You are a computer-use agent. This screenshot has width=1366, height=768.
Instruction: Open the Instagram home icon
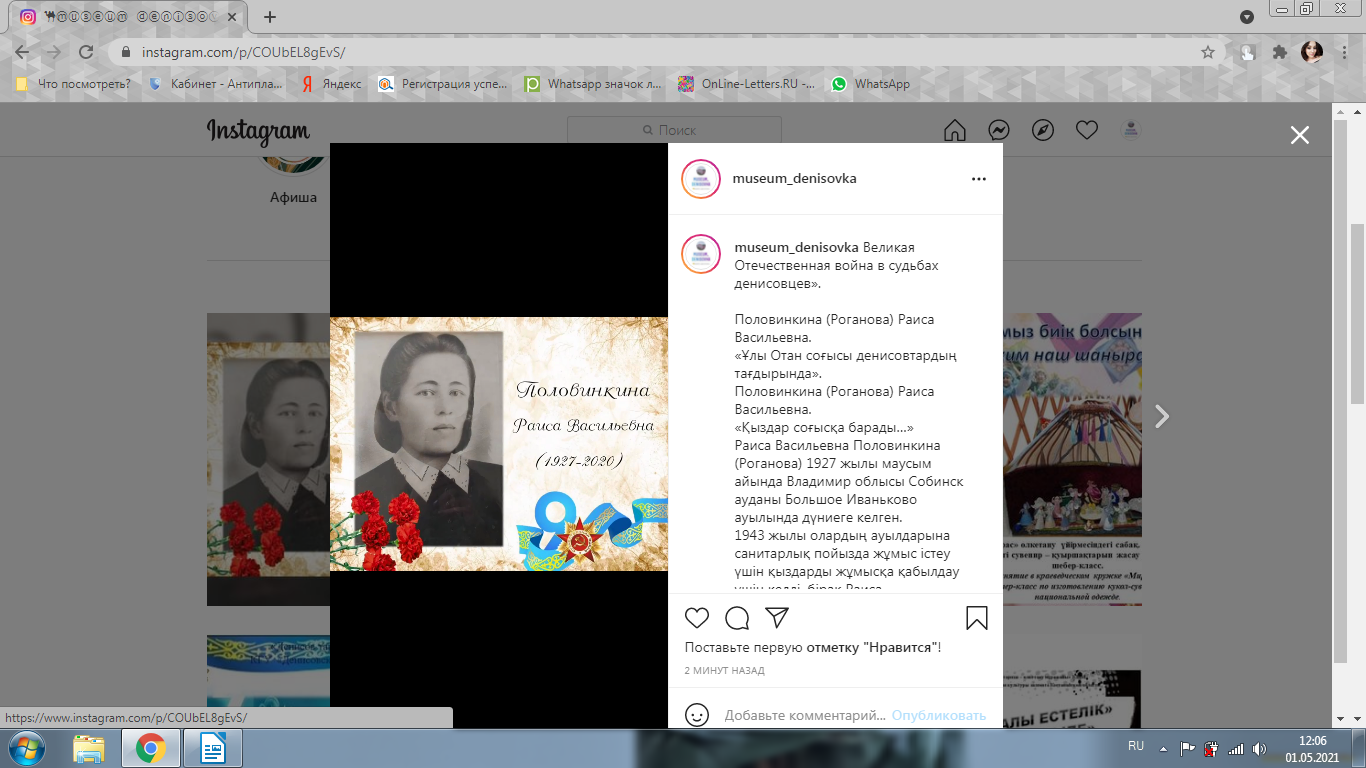tap(955, 130)
